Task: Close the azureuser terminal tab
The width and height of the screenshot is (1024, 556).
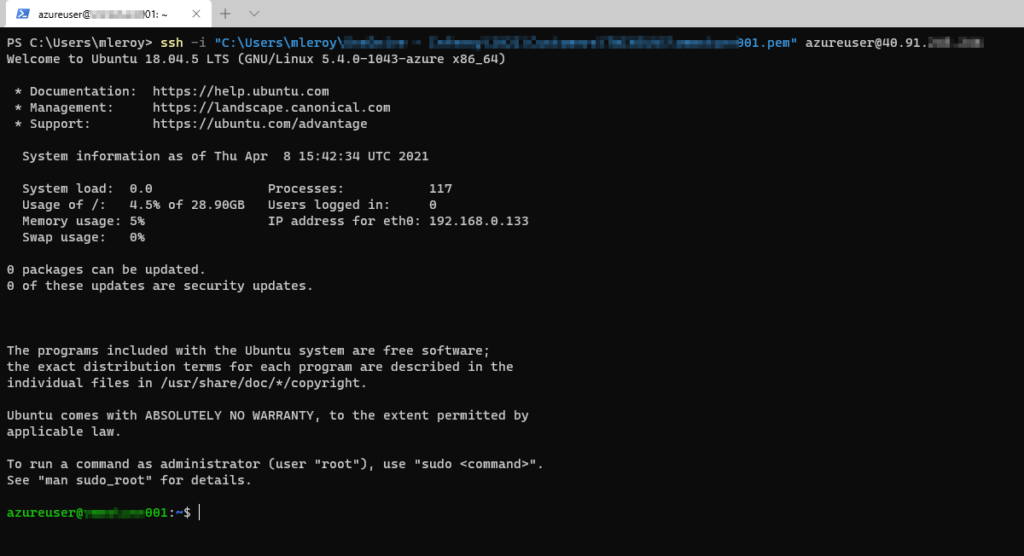Action: point(196,14)
